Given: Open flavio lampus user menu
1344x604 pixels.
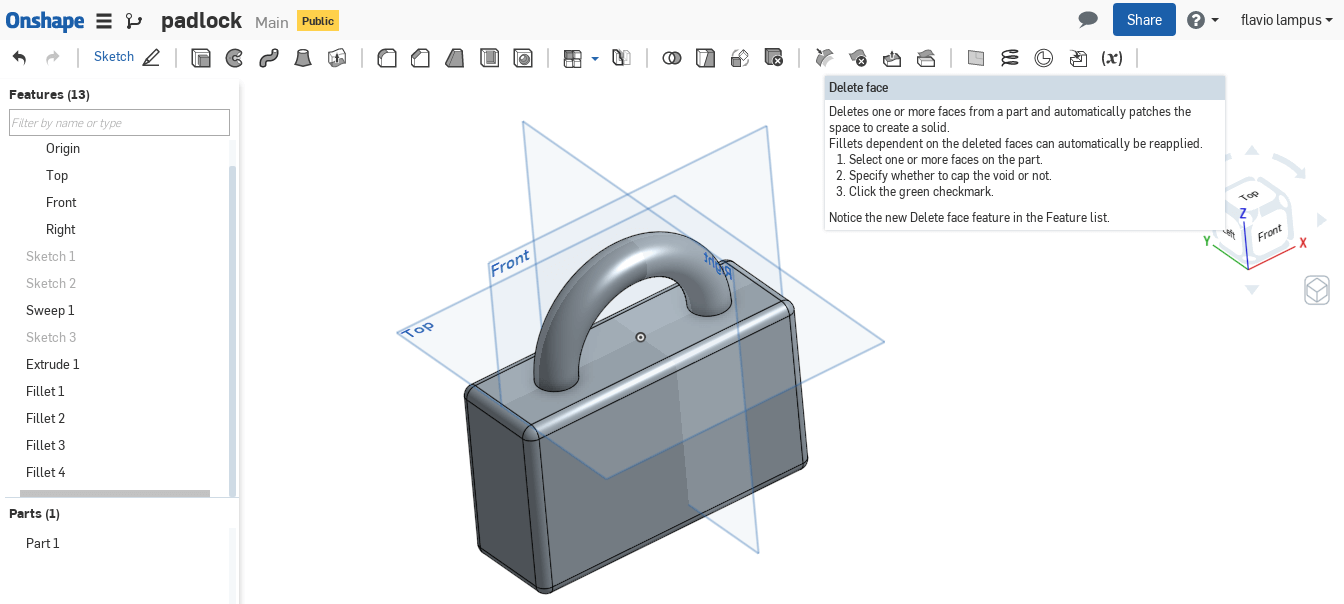Looking at the screenshot, I should [x=1287, y=20].
